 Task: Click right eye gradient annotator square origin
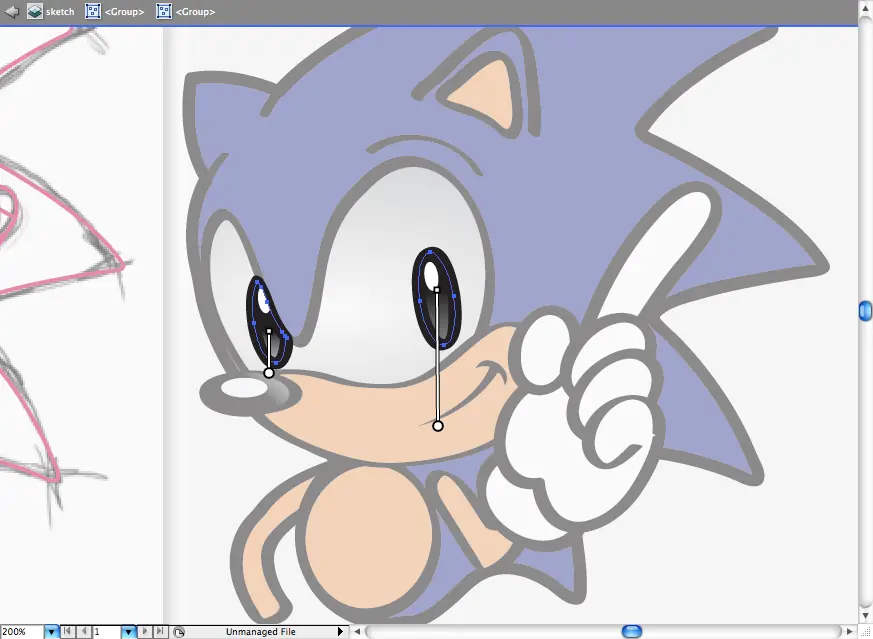click(436, 290)
